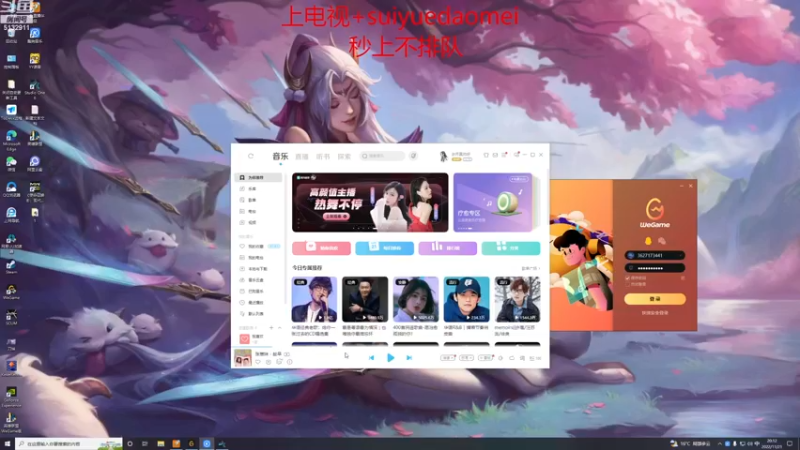Viewport: 800px width, 450px height.
Task: Open the notification center icon in taskbar
Action: (789, 444)
